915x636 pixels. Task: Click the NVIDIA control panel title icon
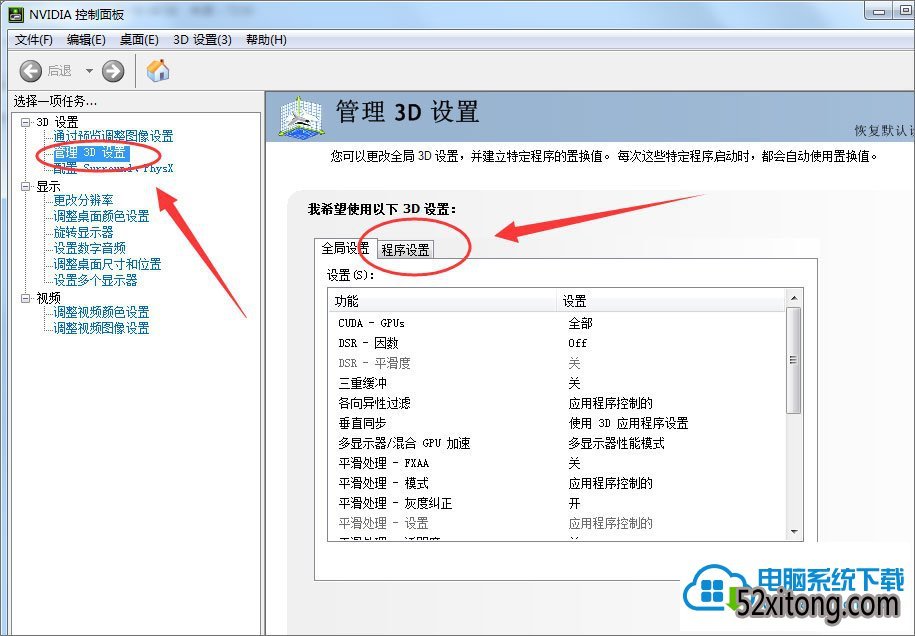point(16,14)
